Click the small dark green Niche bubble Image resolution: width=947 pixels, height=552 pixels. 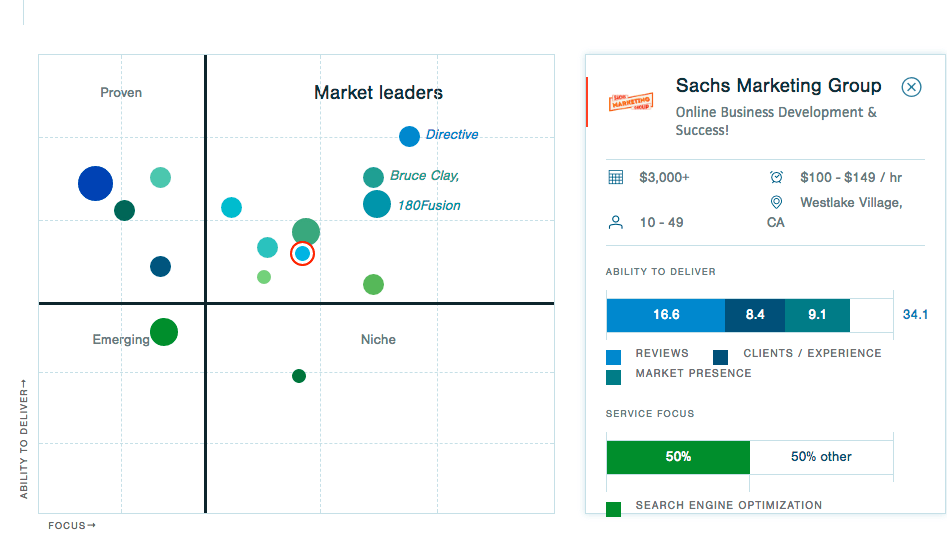point(298,376)
